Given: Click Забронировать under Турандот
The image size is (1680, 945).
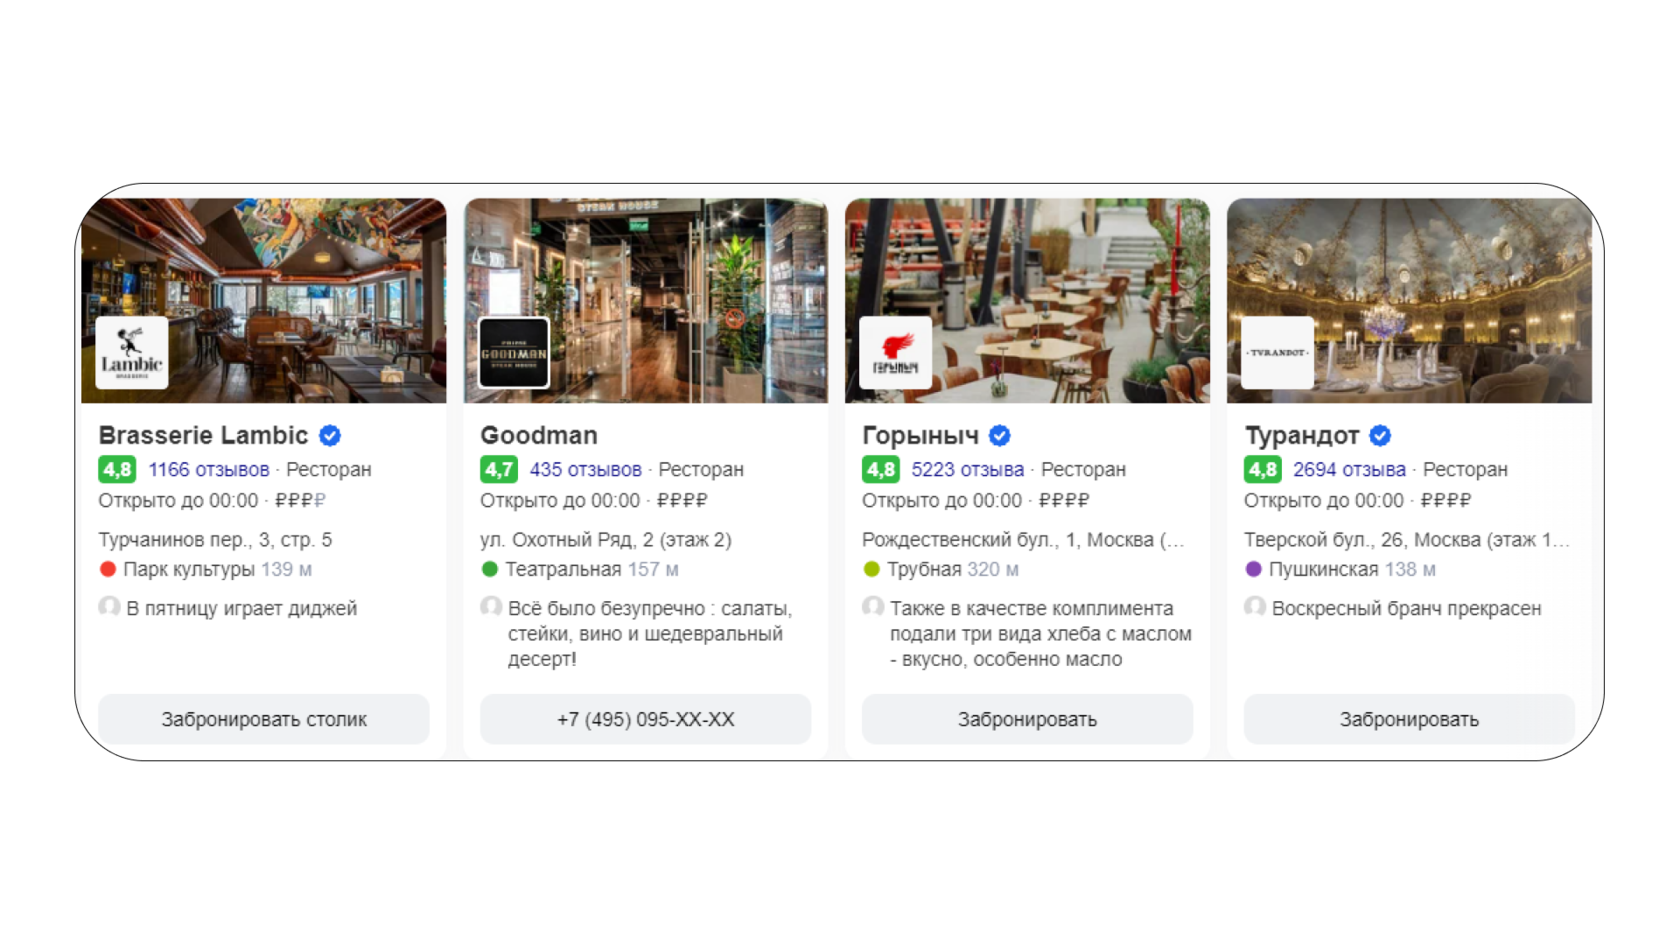Looking at the screenshot, I should click(1410, 719).
